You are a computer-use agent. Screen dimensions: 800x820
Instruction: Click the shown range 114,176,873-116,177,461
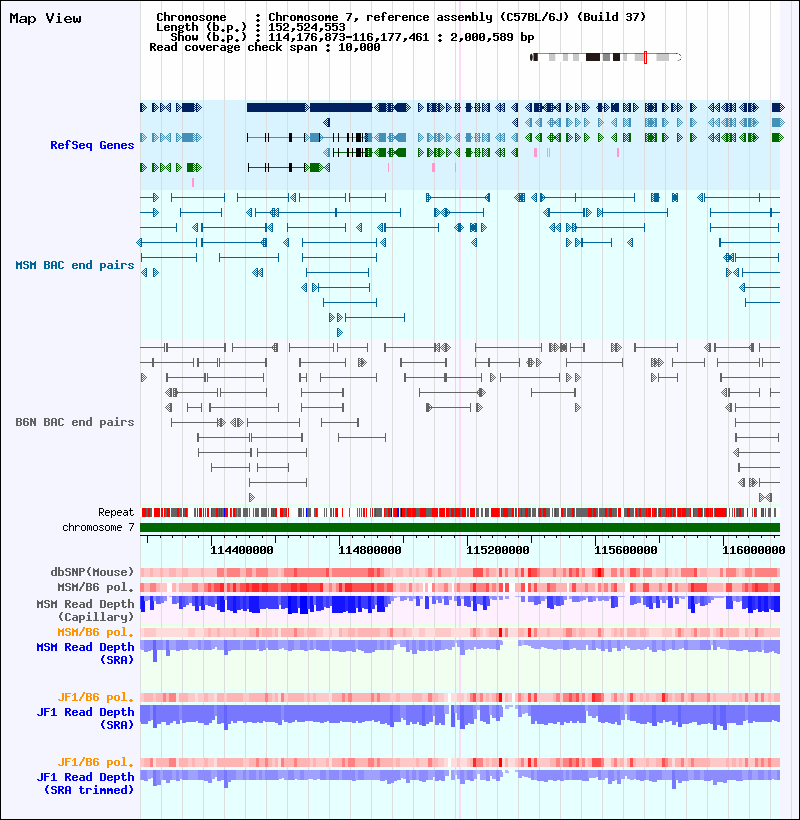point(349,37)
